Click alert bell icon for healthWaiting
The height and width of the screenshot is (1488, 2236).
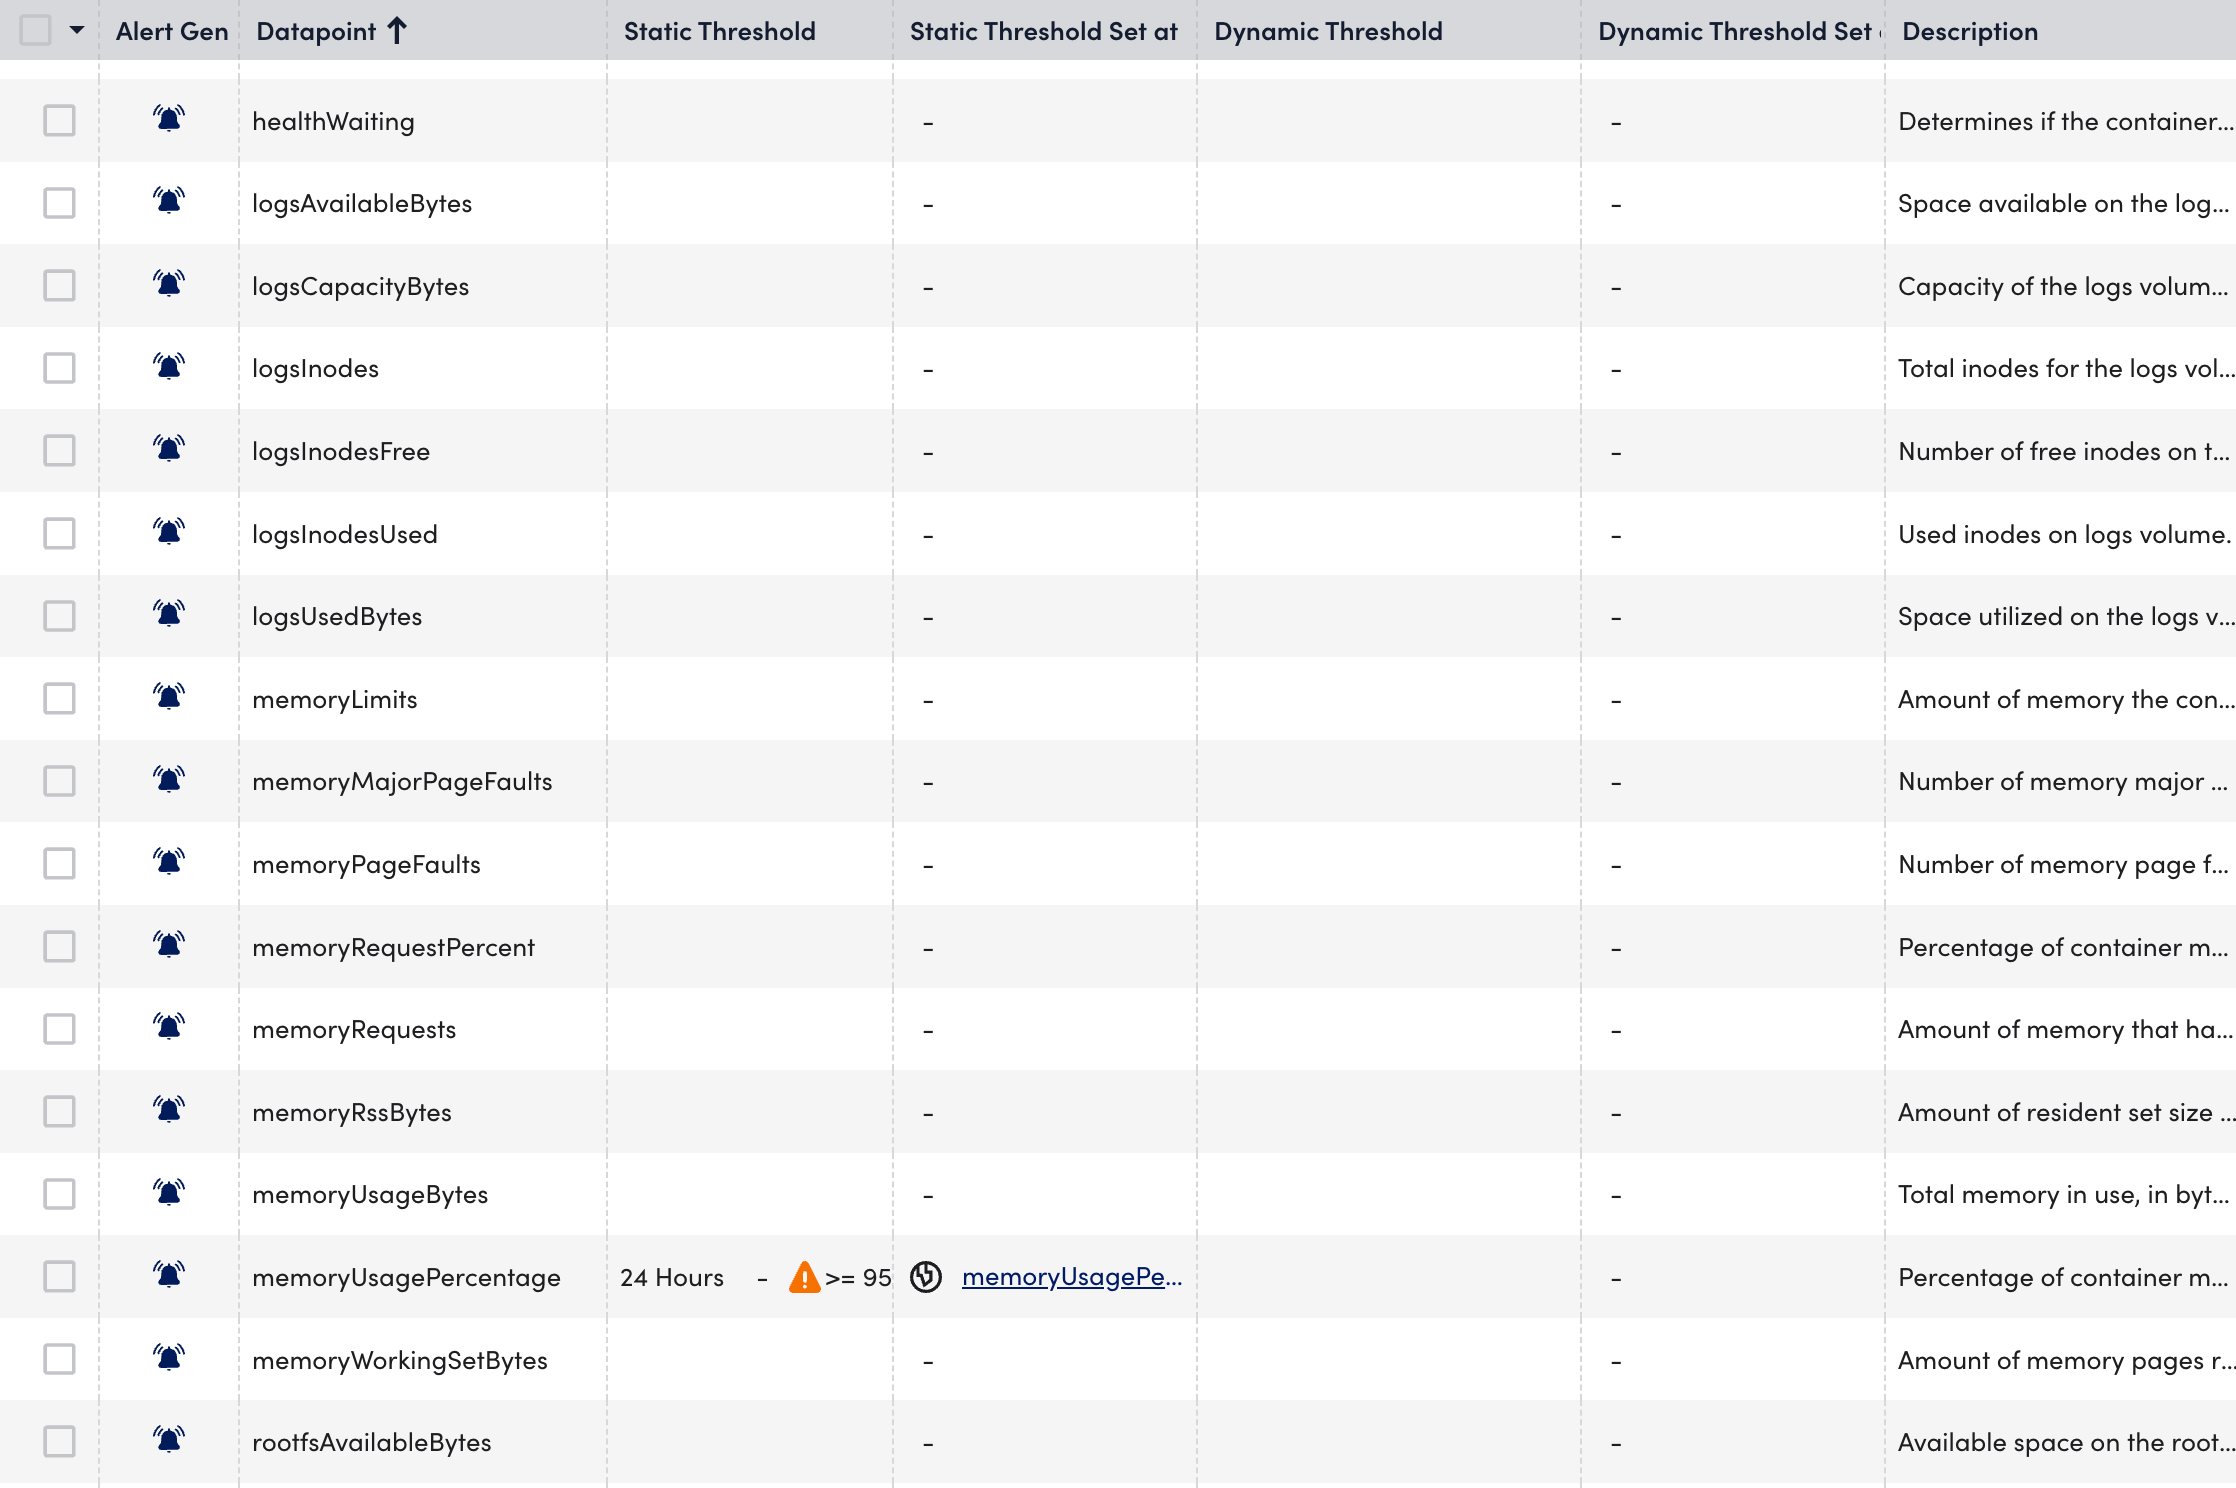169,119
